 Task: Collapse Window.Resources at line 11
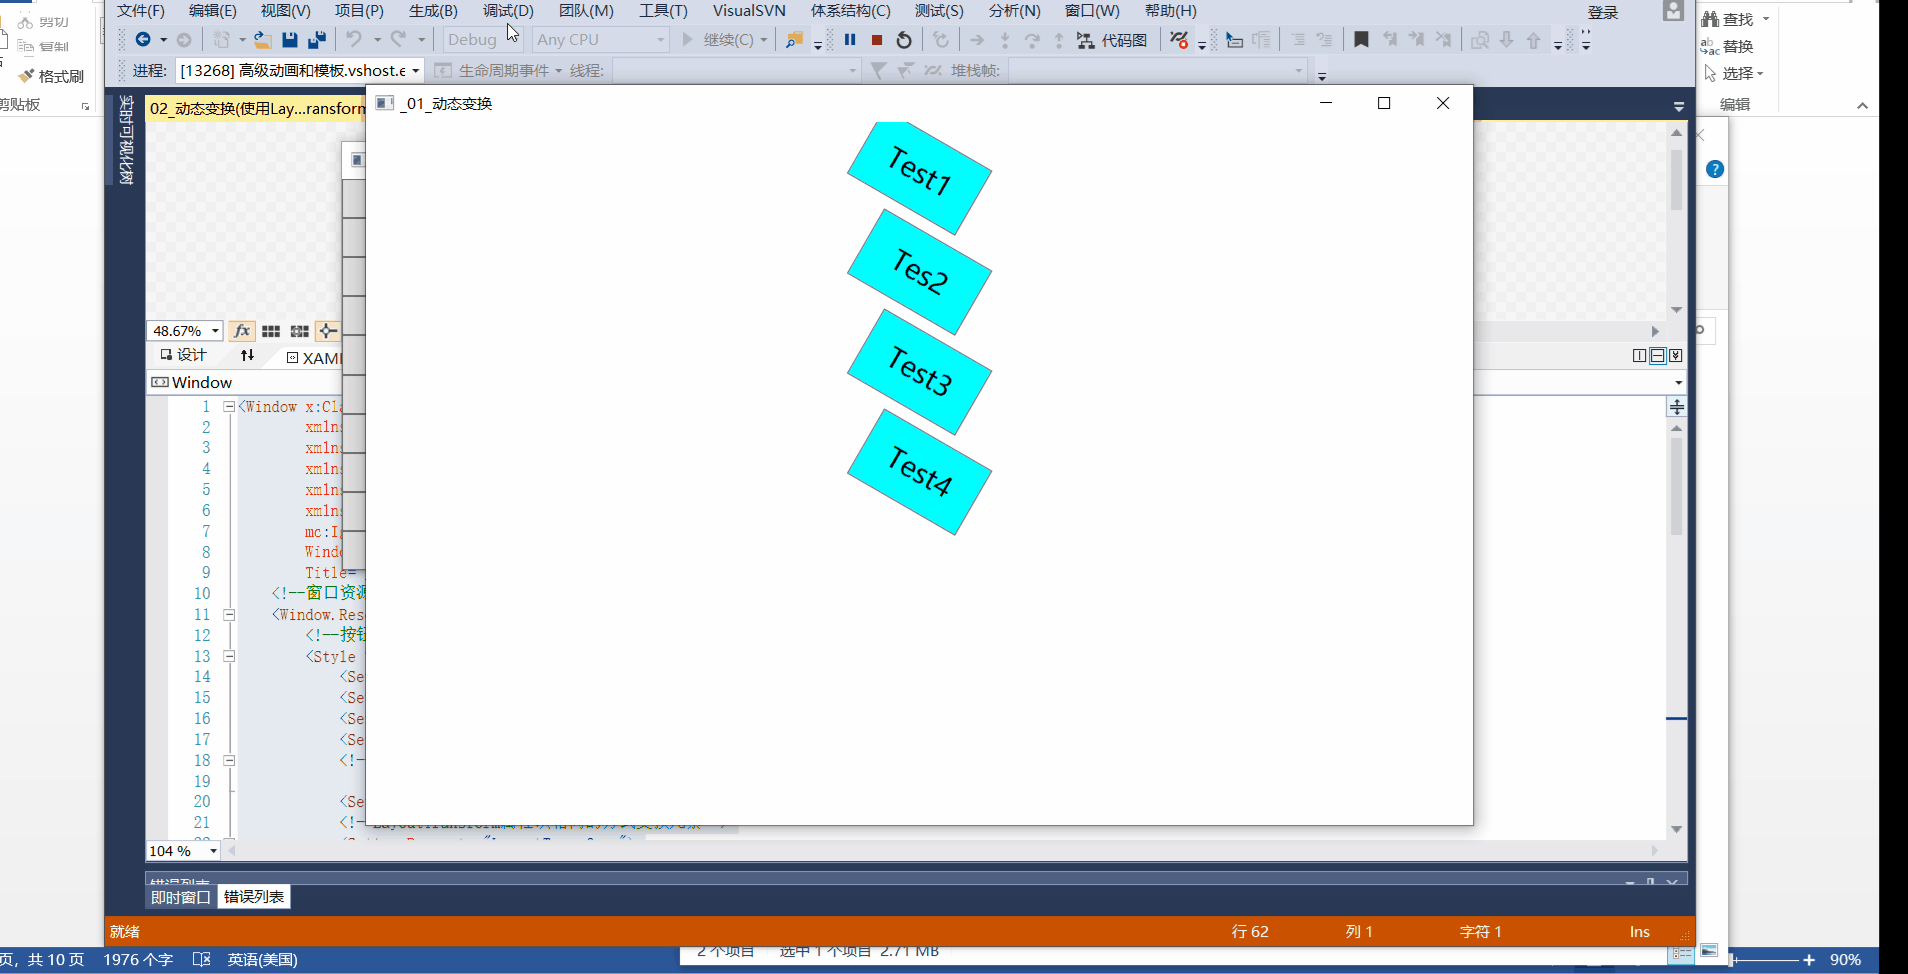pyautogui.click(x=229, y=615)
